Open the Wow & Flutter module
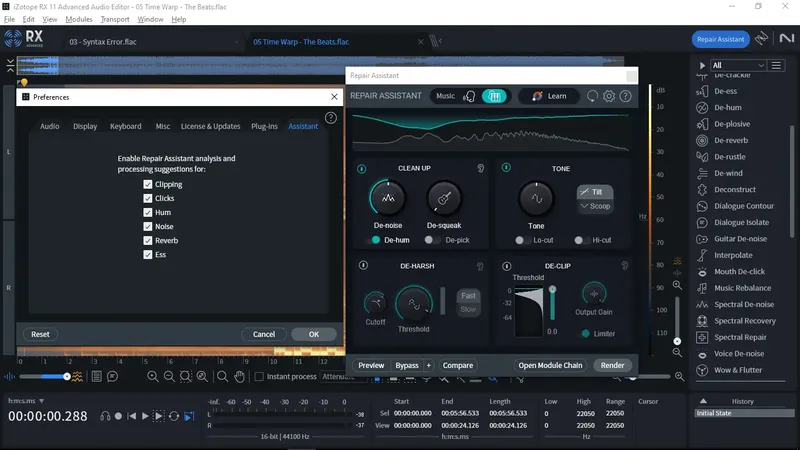 (x=738, y=370)
